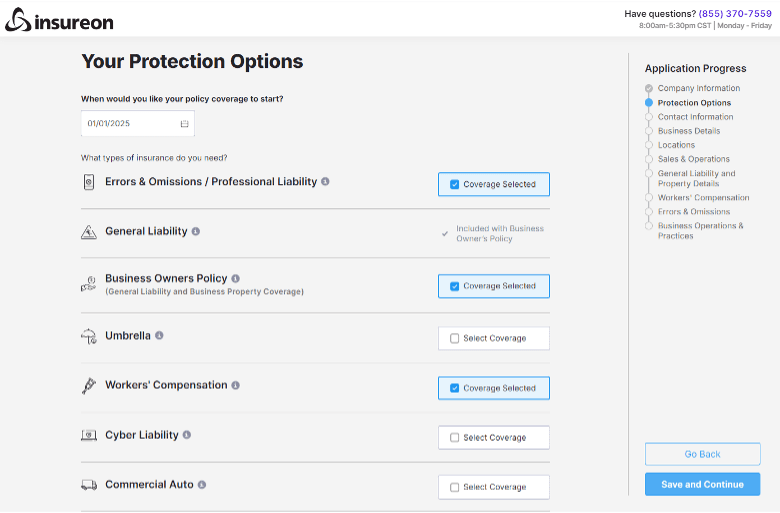Open Contact Information step in progress list
This screenshot has width=780, height=513.
(x=695, y=117)
